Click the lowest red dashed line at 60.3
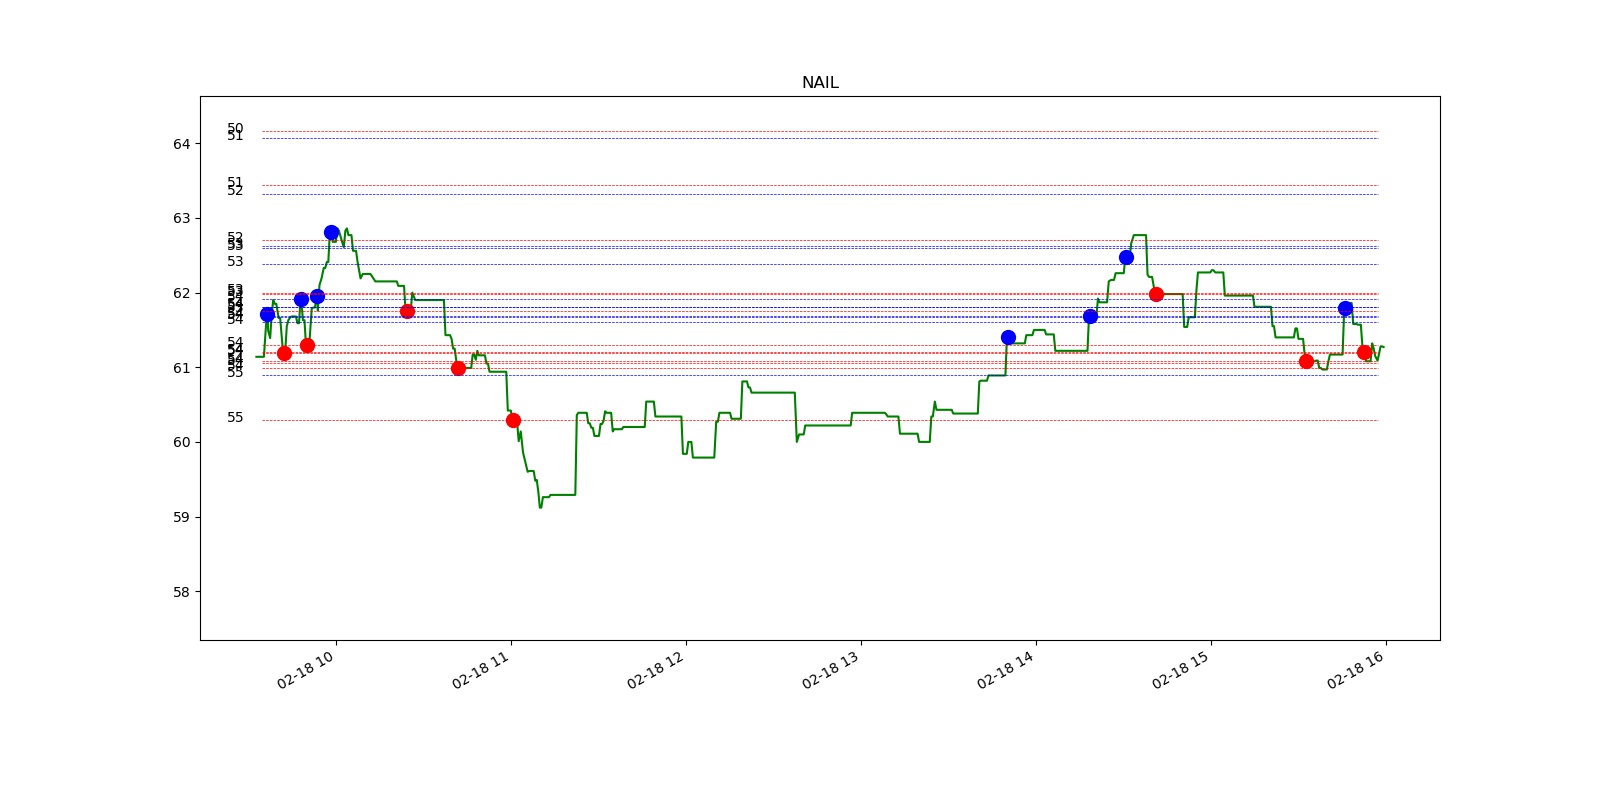The image size is (1600, 800). pos(820,420)
